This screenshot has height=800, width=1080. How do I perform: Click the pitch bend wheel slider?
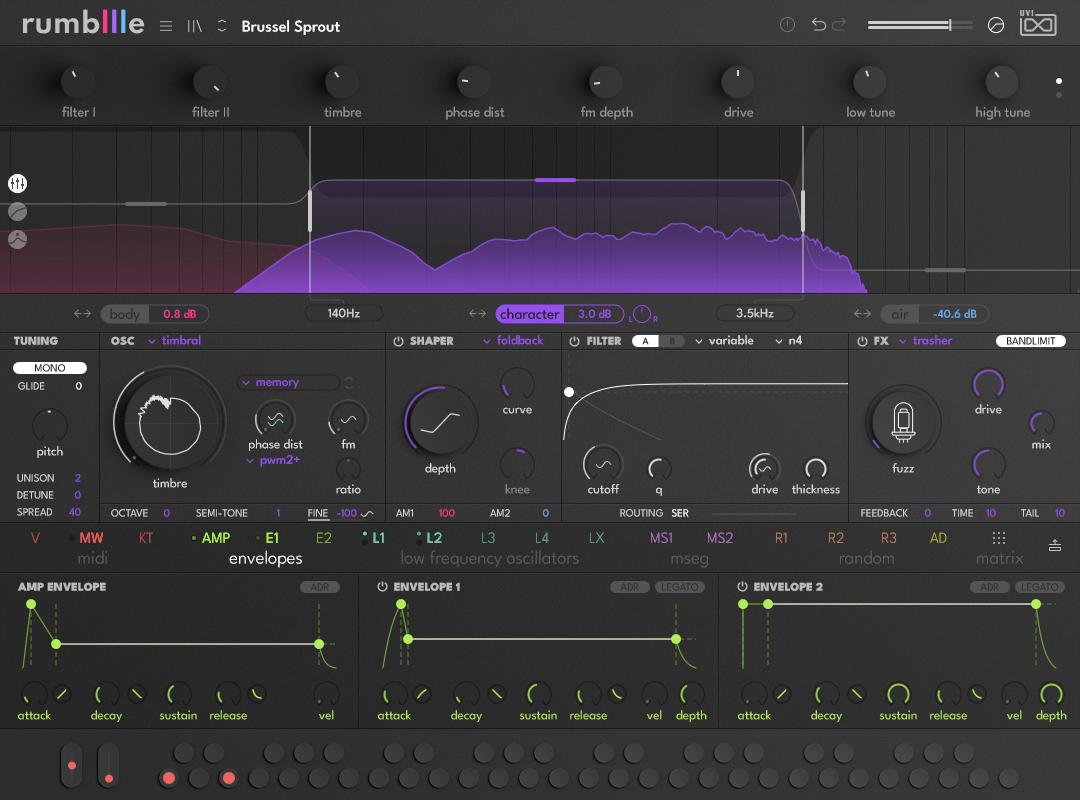[x=72, y=765]
